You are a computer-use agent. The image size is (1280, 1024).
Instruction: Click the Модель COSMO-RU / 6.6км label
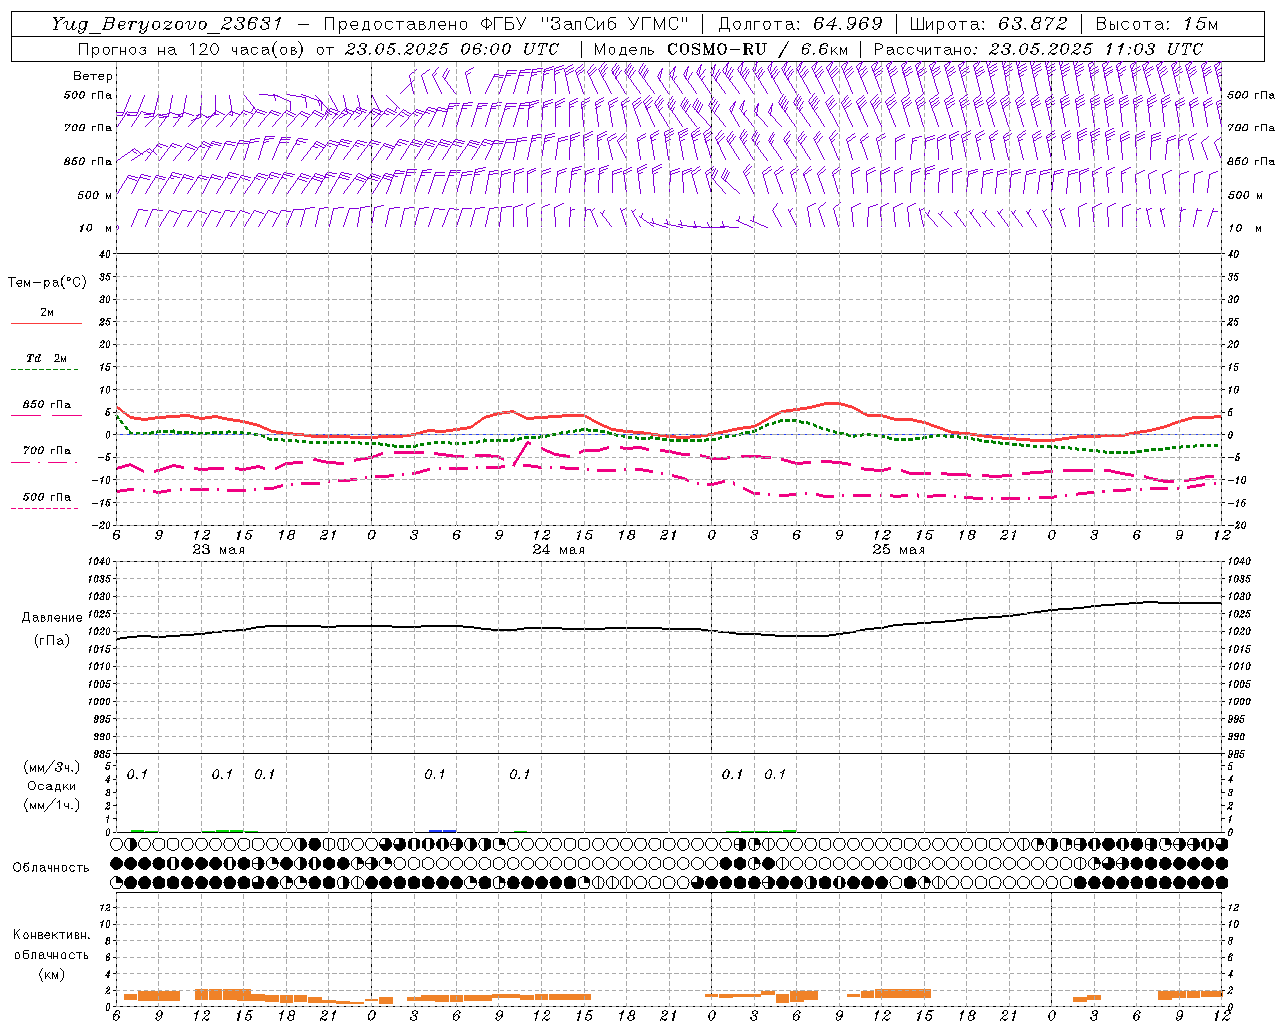(x=721, y=49)
